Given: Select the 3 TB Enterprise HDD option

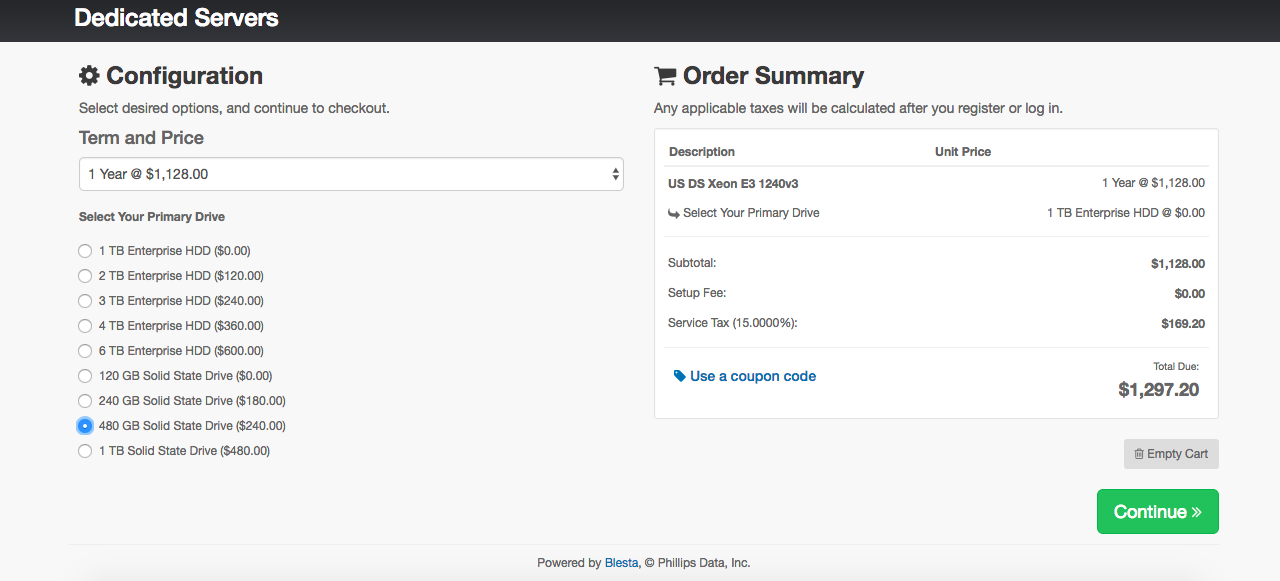Looking at the screenshot, I should click(x=85, y=301).
